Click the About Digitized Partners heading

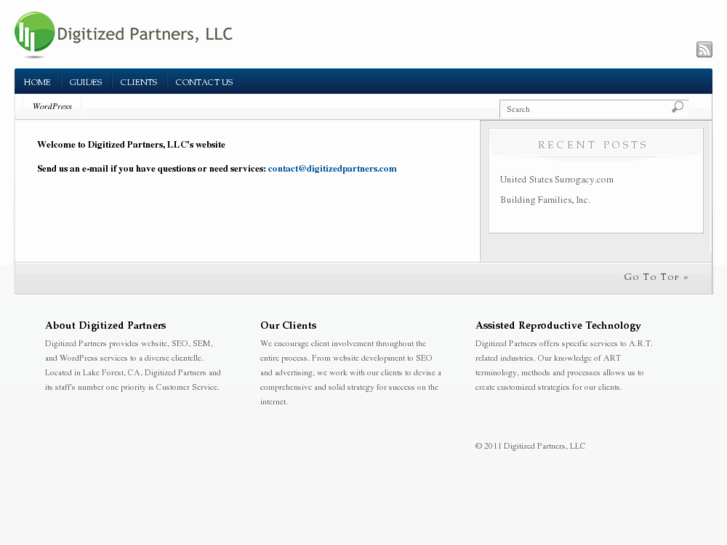pyautogui.click(x=105, y=325)
